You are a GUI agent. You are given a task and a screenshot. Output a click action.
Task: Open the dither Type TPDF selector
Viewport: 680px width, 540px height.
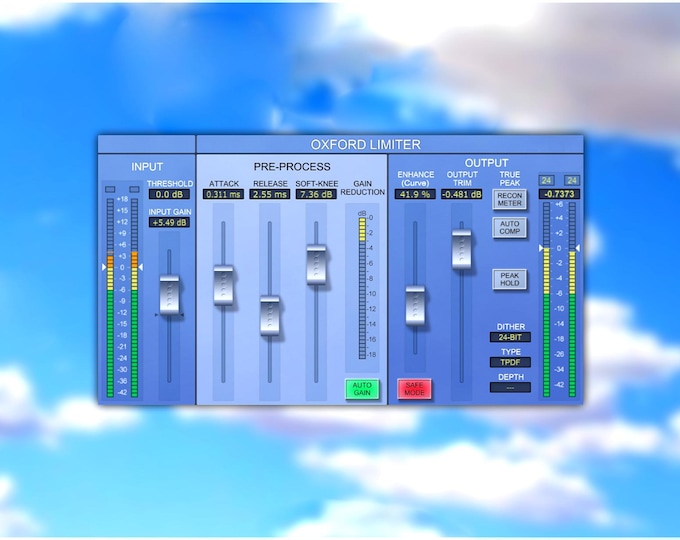pos(510,362)
